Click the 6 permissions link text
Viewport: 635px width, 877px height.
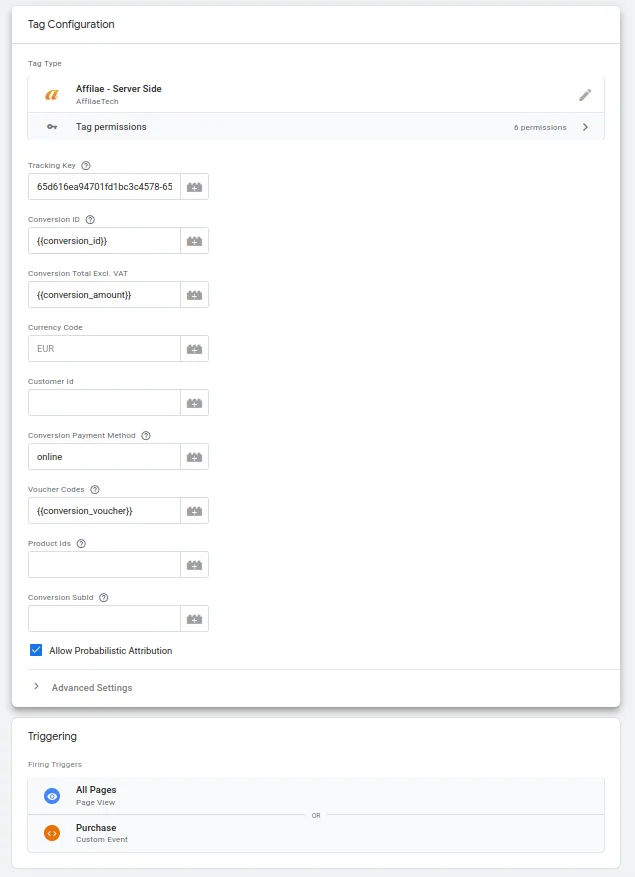point(540,128)
